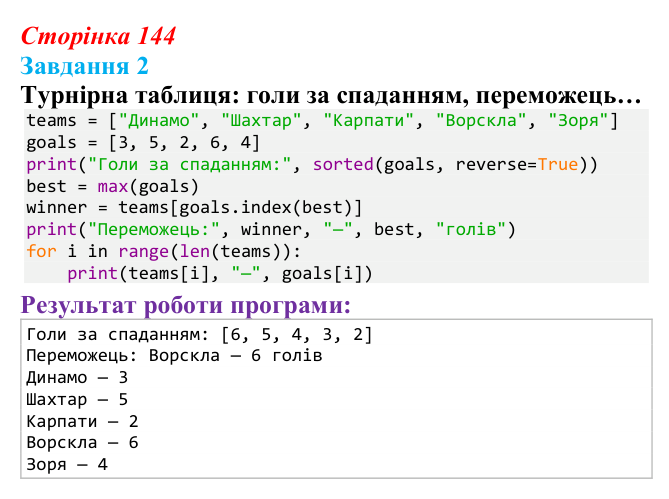669x499 pixels.
Task: Click the "range" function in the loop
Action: pos(143,252)
